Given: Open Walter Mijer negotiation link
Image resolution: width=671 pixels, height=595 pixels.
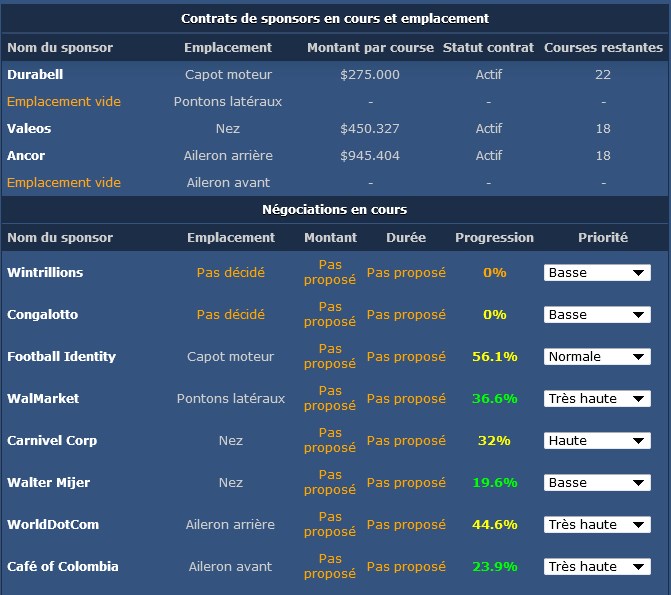Looking at the screenshot, I should [x=48, y=482].
